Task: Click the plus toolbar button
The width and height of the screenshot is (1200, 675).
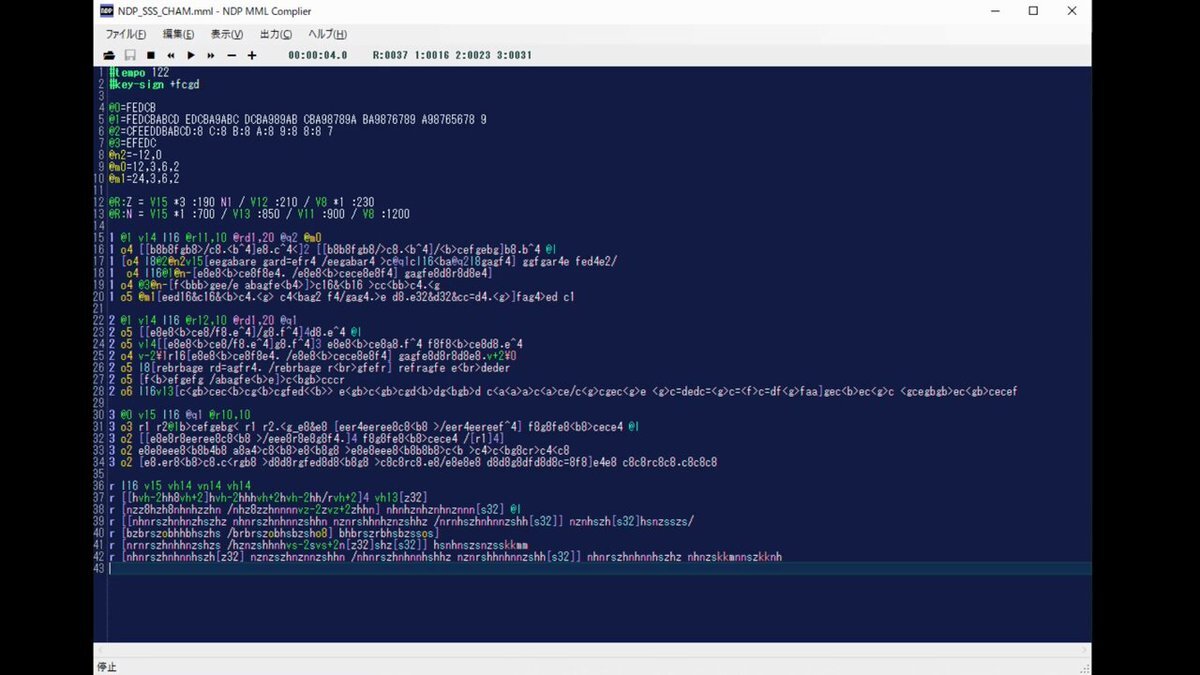Action: [252, 55]
